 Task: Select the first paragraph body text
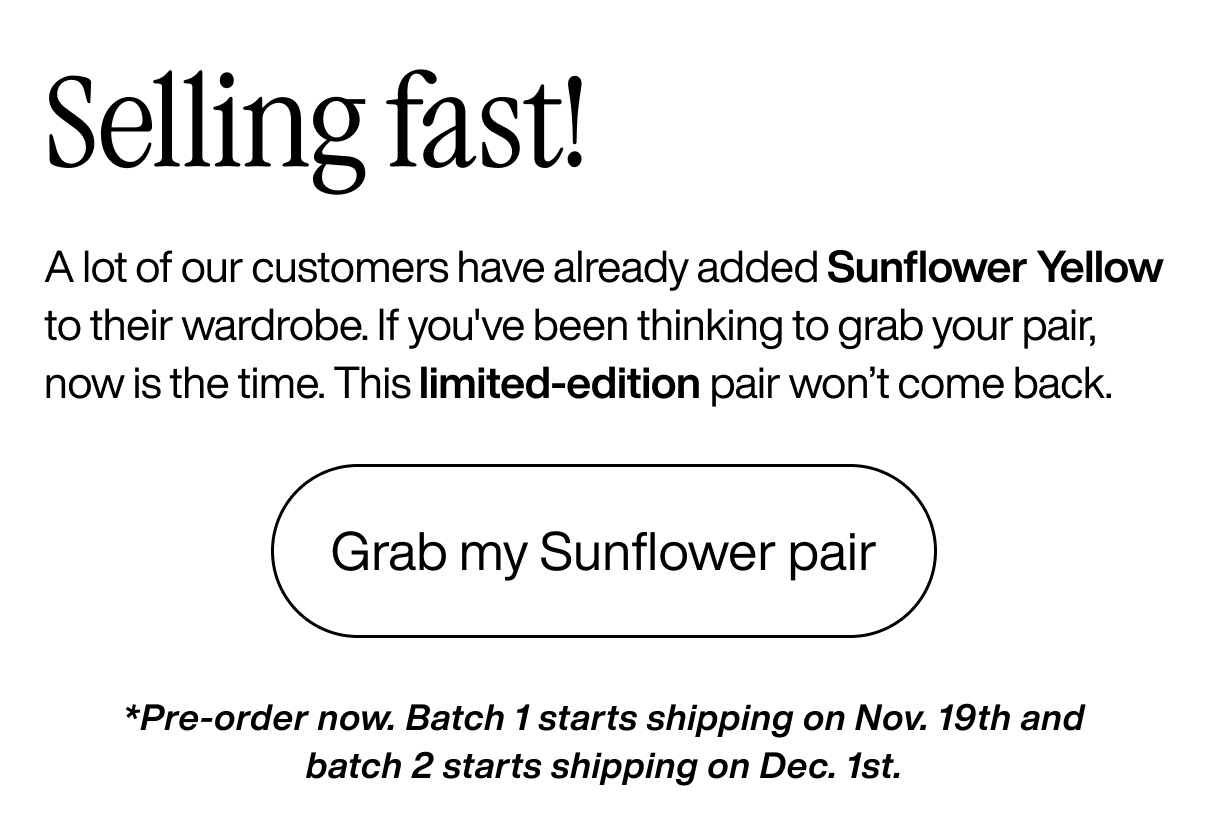coord(600,325)
